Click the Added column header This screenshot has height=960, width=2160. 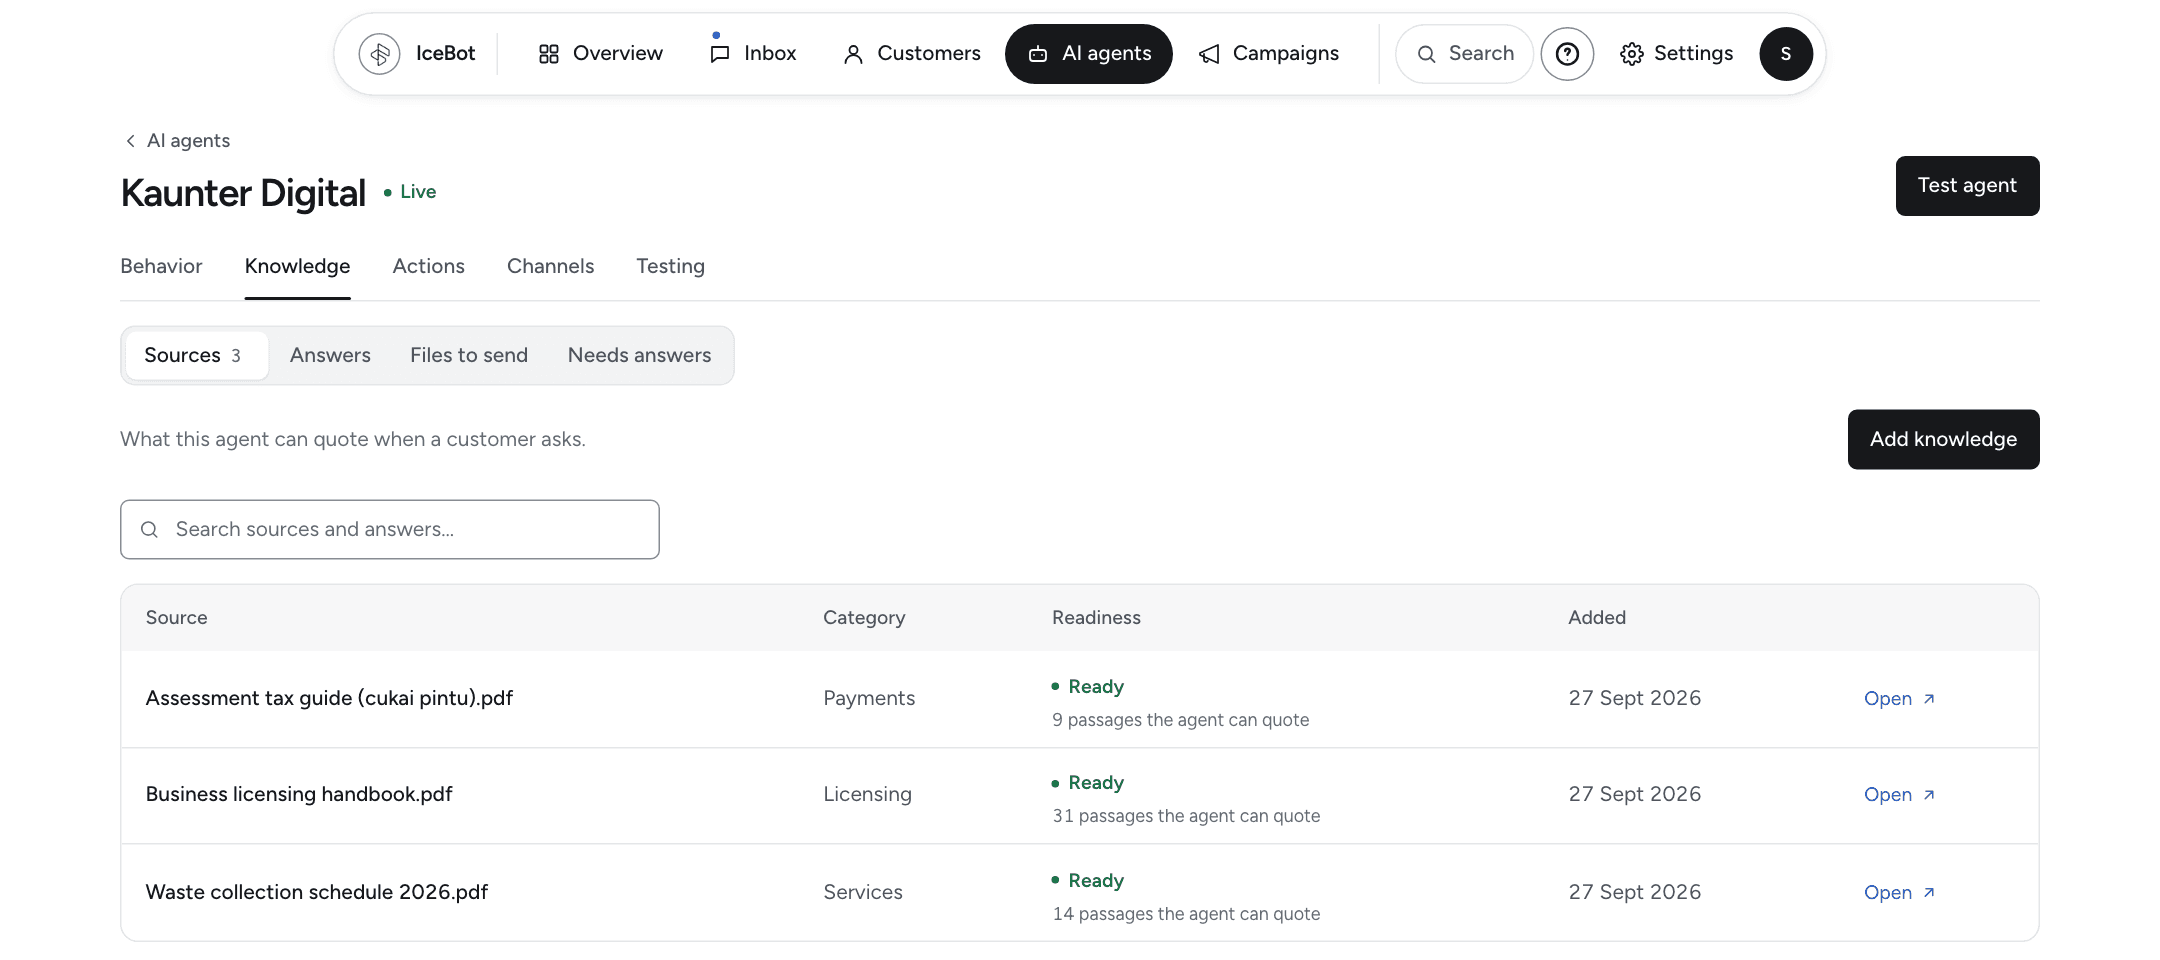[x=1597, y=618]
